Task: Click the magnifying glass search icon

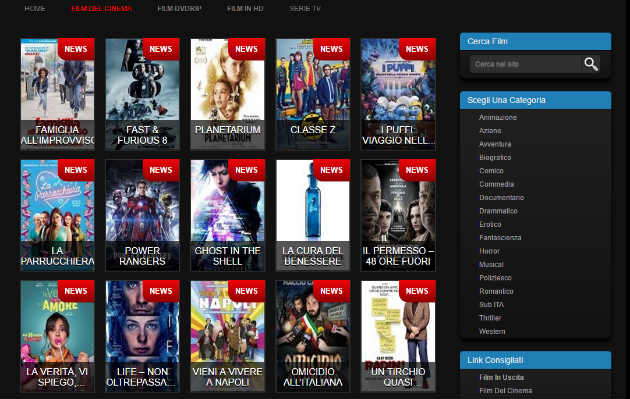Action: pos(591,64)
